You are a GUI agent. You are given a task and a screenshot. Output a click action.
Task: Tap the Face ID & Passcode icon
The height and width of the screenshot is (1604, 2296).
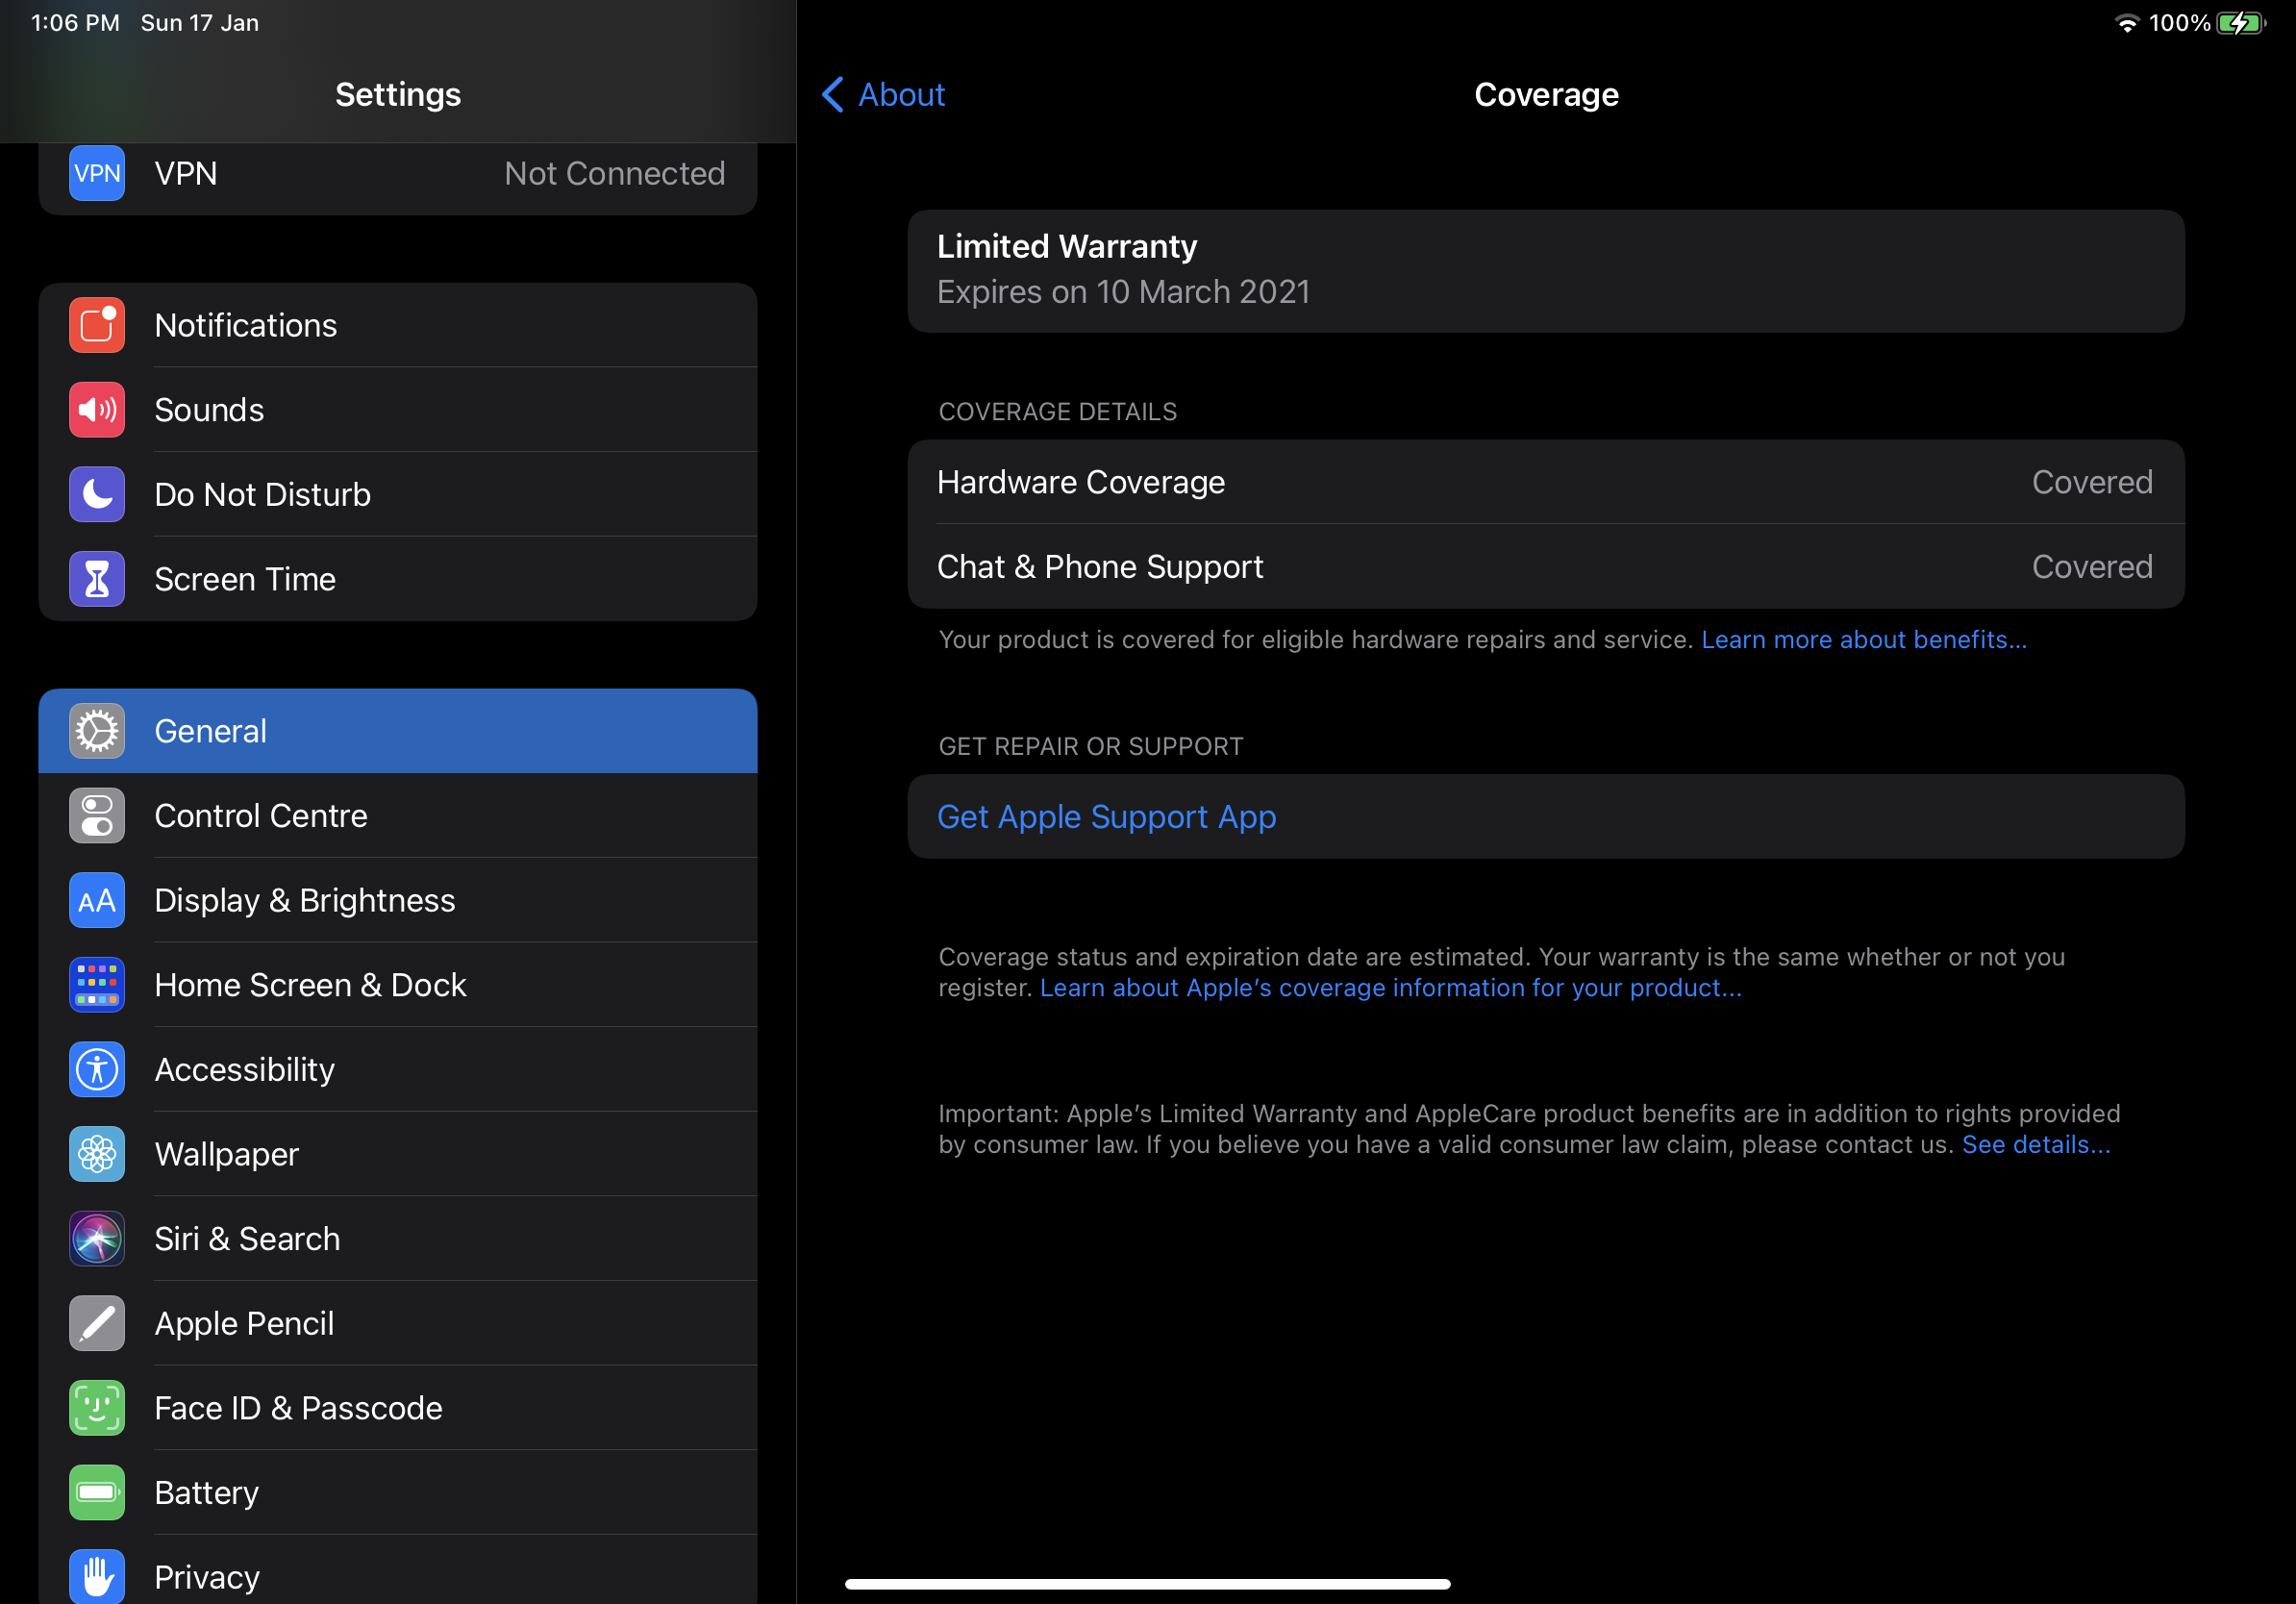(x=97, y=1408)
